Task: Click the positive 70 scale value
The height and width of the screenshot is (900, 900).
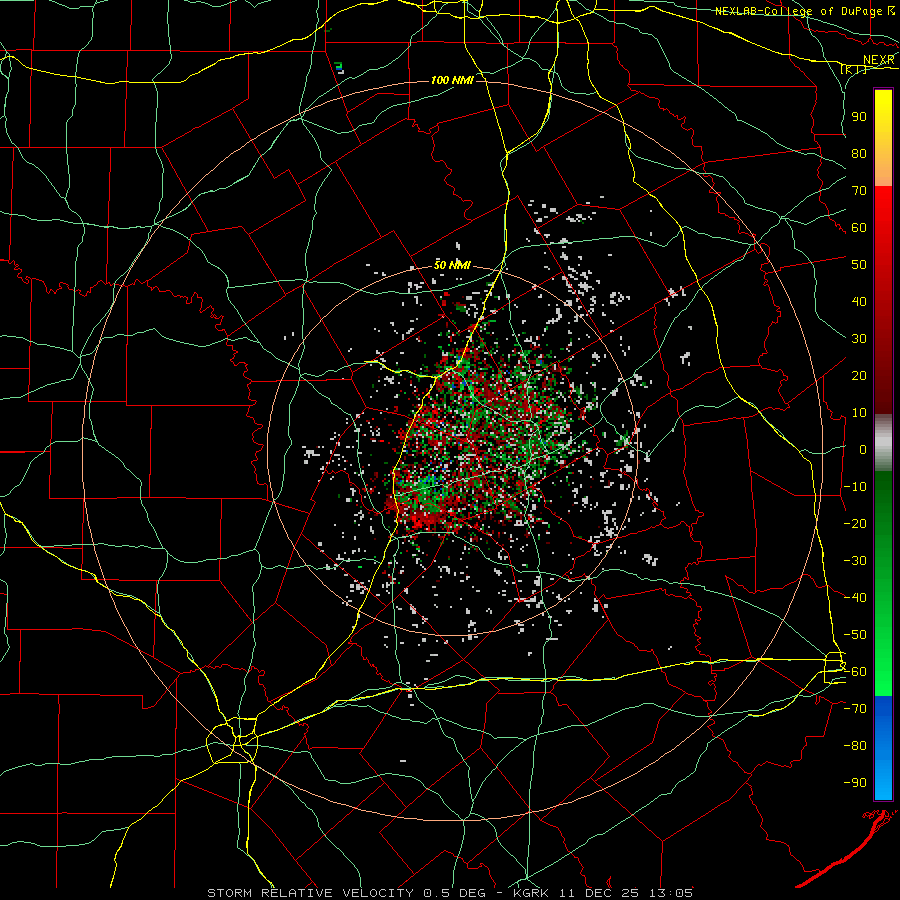Action: 859,191
